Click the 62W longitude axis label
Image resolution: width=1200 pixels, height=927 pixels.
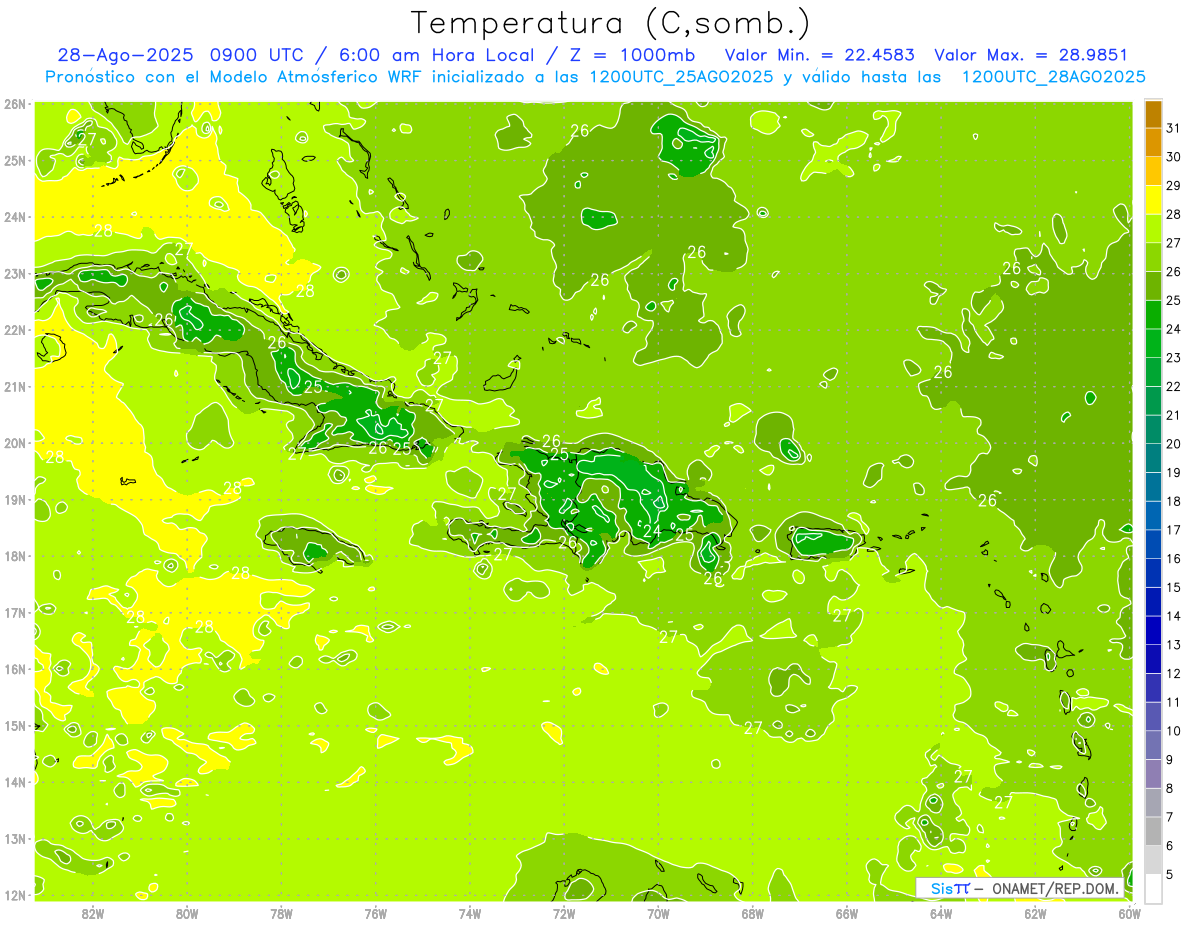(x=1035, y=913)
